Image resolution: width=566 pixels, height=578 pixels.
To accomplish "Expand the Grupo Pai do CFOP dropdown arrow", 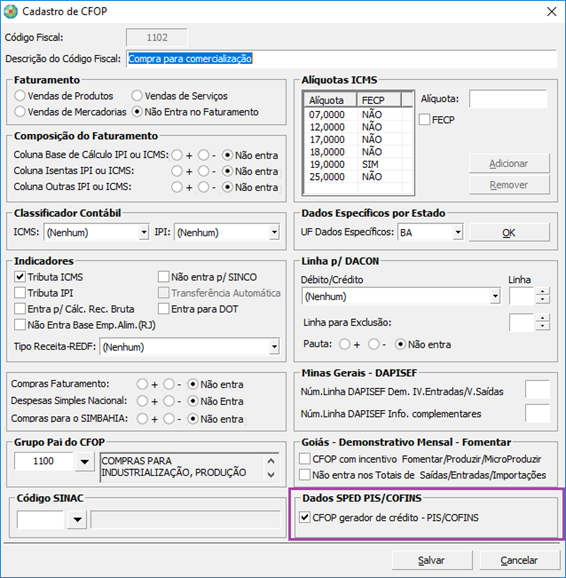I will point(84,462).
